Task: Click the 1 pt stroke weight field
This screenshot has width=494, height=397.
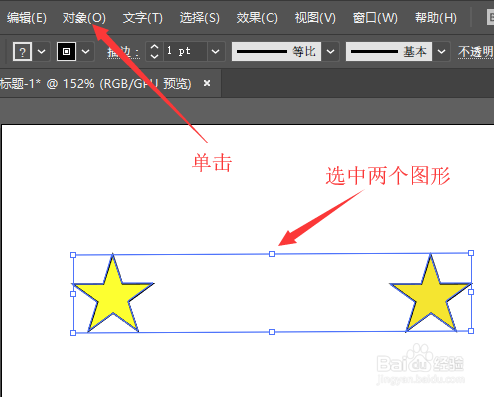Action: pyautogui.click(x=185, y=51)
